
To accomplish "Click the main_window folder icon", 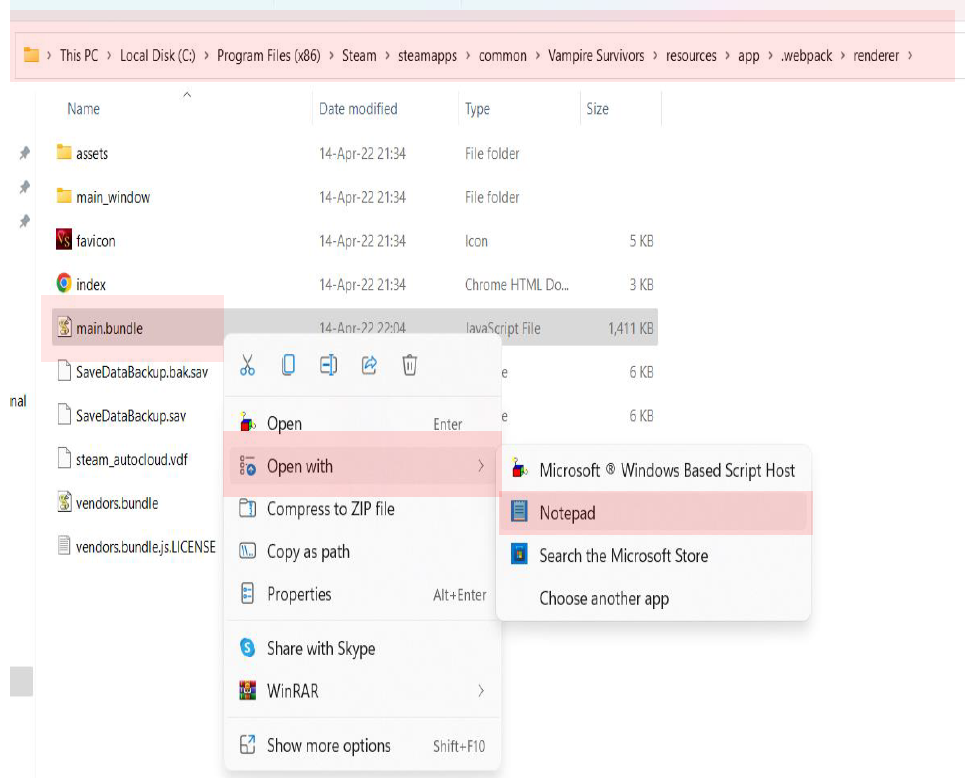I will pyautogui.click(x=64, y=196).
